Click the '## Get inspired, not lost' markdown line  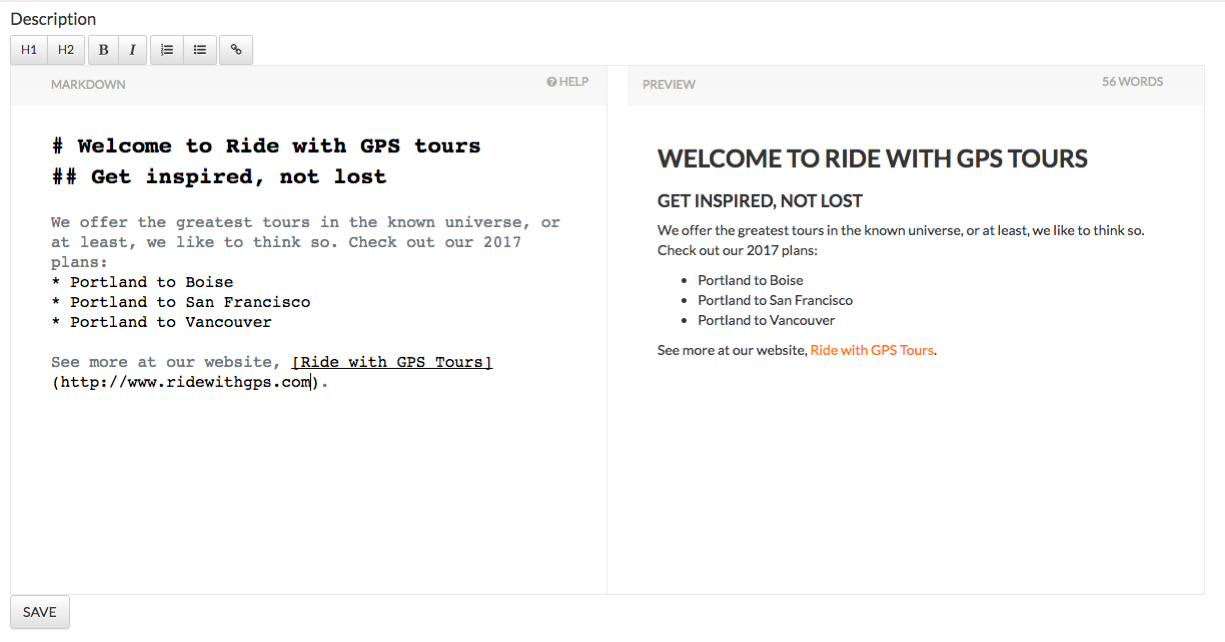(x=219, y=177)
